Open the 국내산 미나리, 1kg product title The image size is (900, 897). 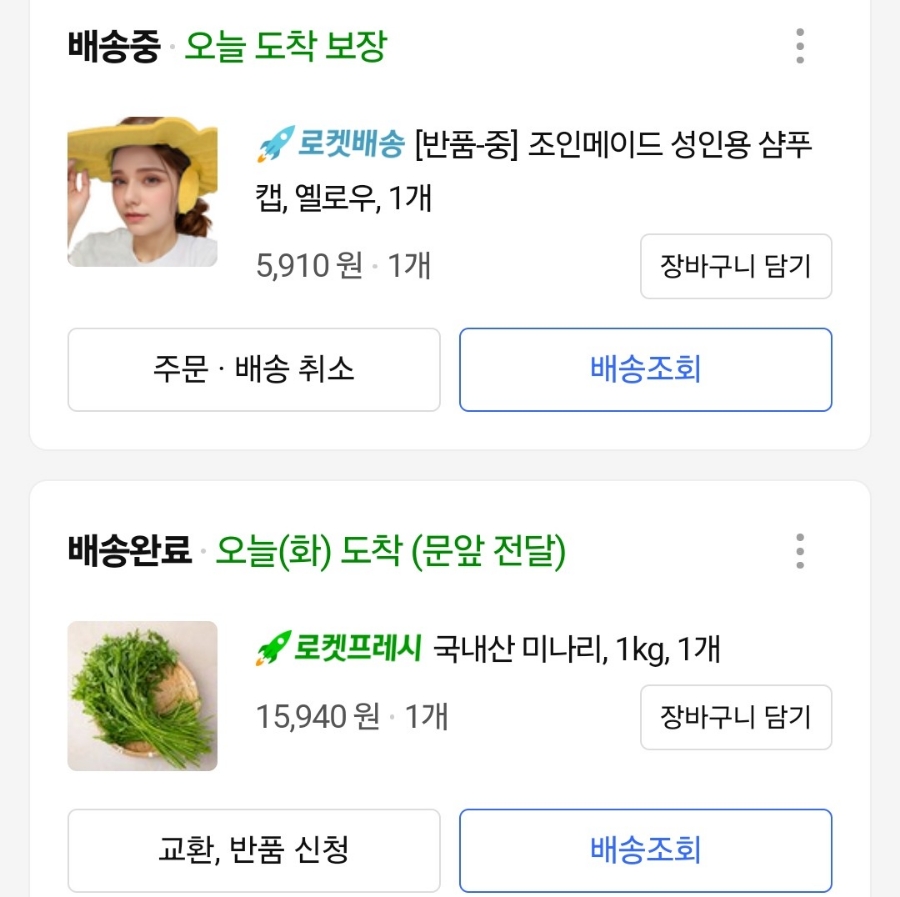[x=576, y=650]
